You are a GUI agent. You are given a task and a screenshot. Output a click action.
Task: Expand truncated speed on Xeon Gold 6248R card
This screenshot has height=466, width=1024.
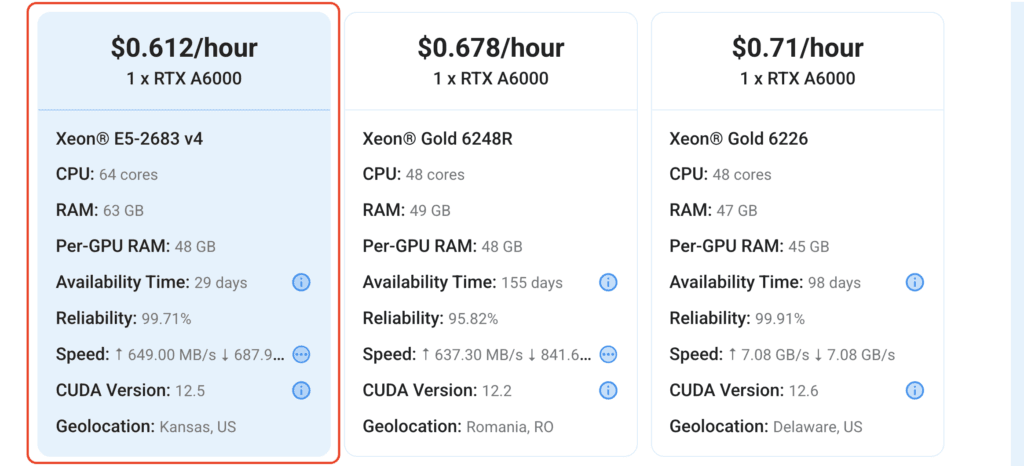(608, 354)
